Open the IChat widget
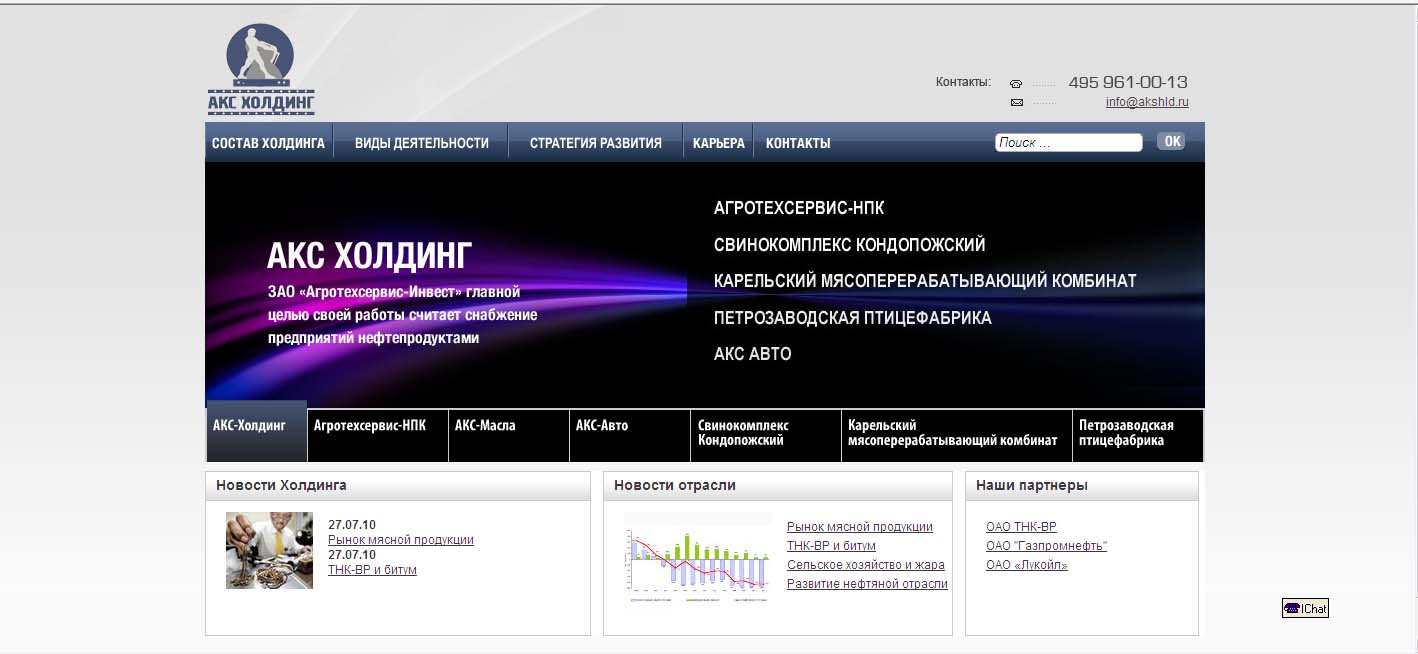The image size is (1418, 654). click(1305, 608)
